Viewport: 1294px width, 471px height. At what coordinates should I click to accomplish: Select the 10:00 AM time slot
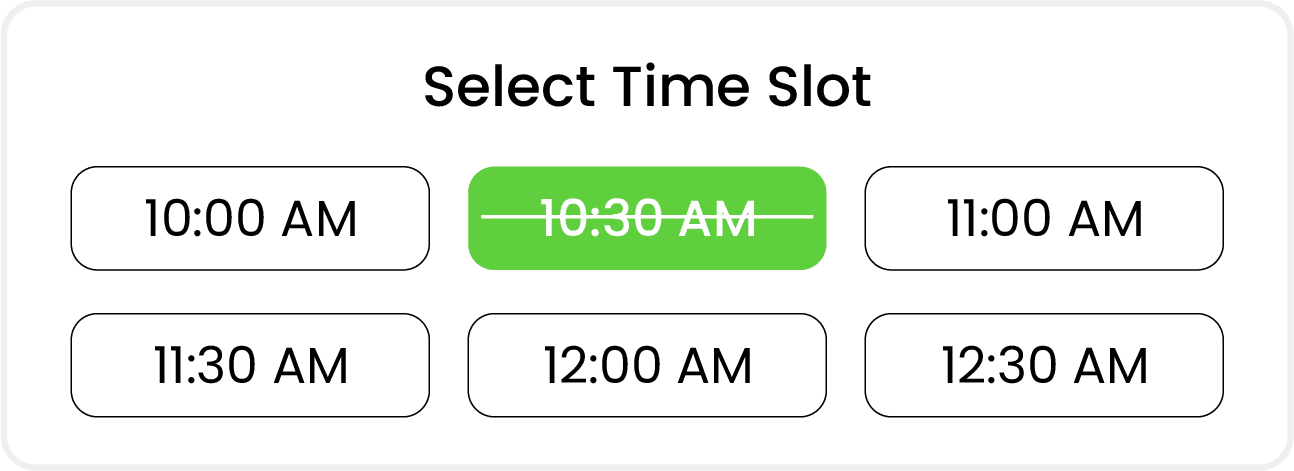250,218
